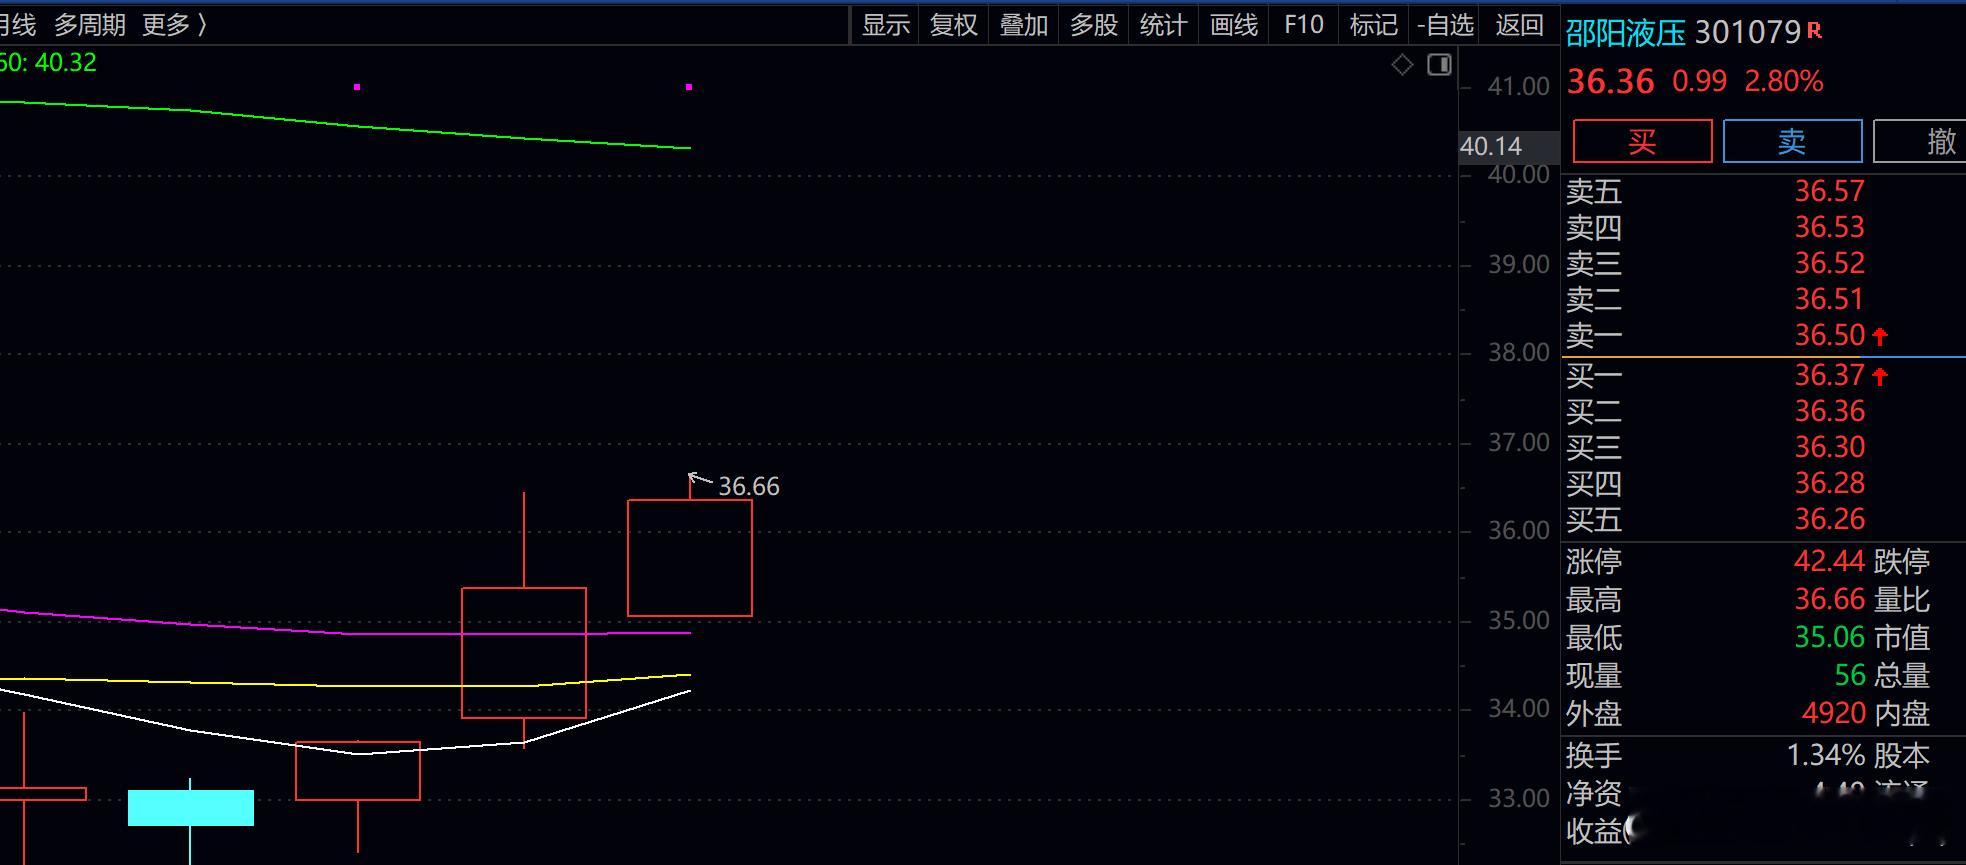This screenshot has height=865, width=1966.
Task: Open the 显示 display menu
Action: pyautogui.click(x=886, y=25)
